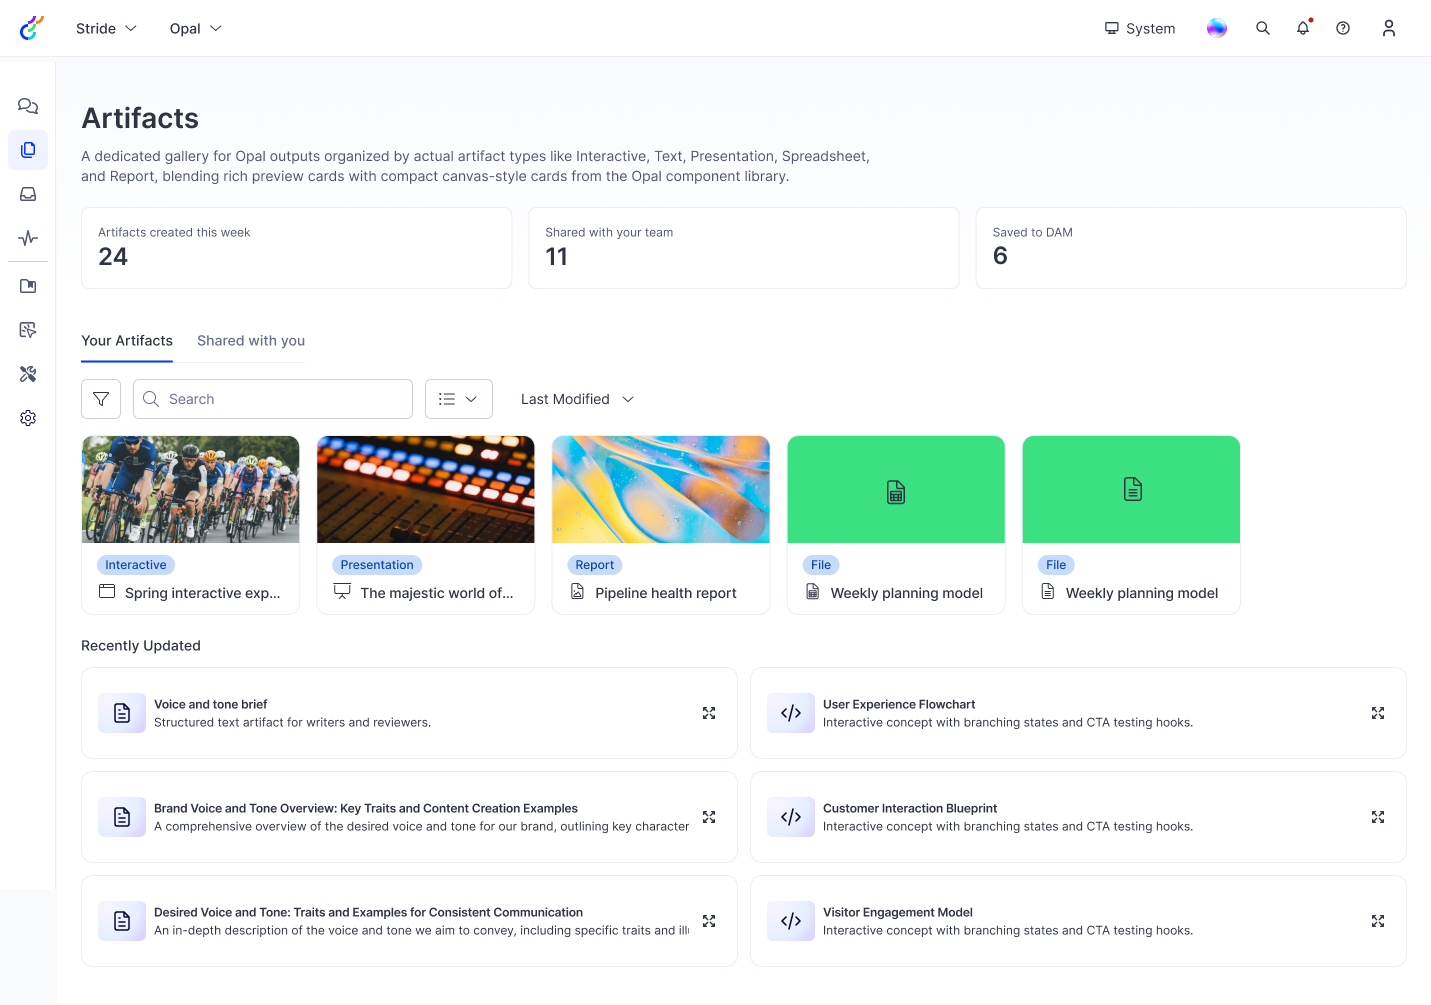Select the Your Artifacts tab
The width and height of the screenshot is (1431, 1005).
[x=127, y=341]
